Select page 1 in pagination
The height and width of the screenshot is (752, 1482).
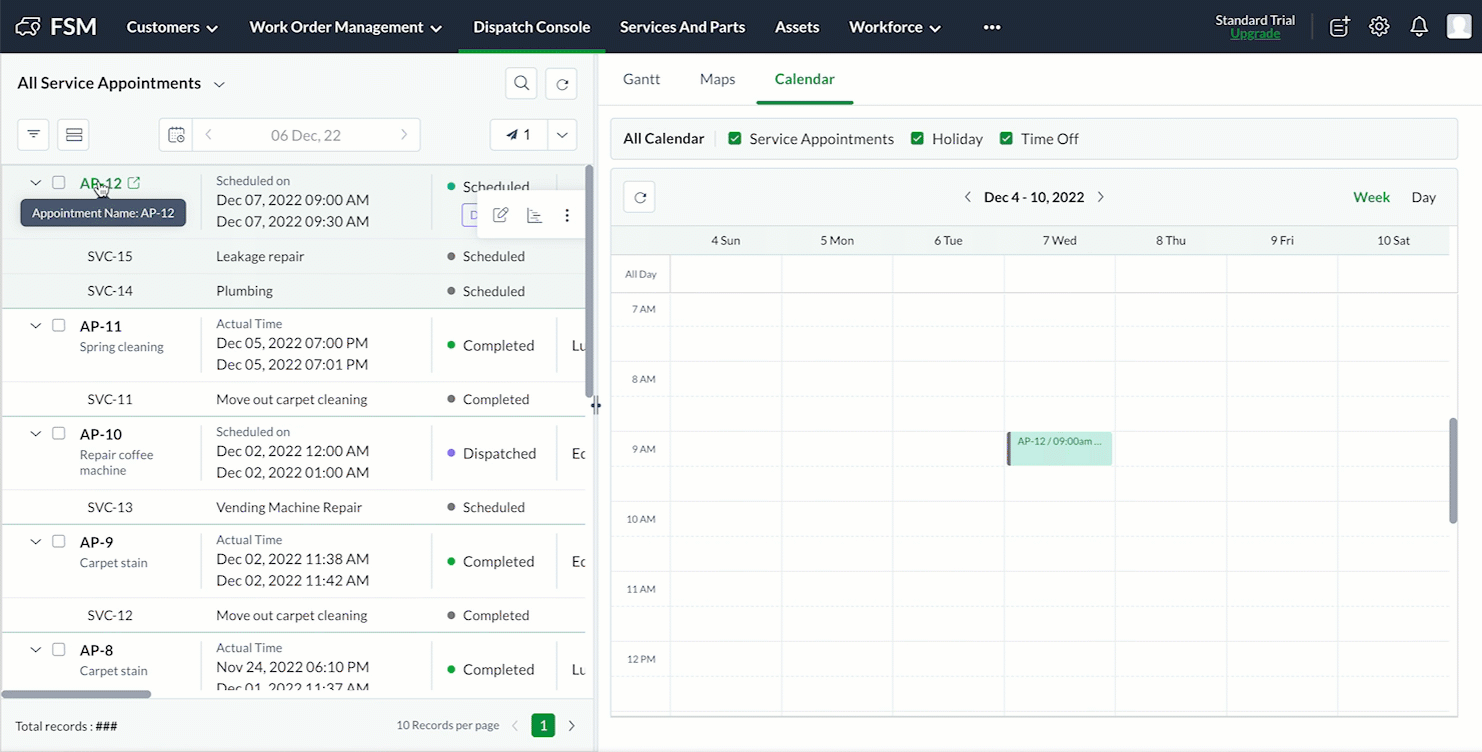(x=543, y=726)
